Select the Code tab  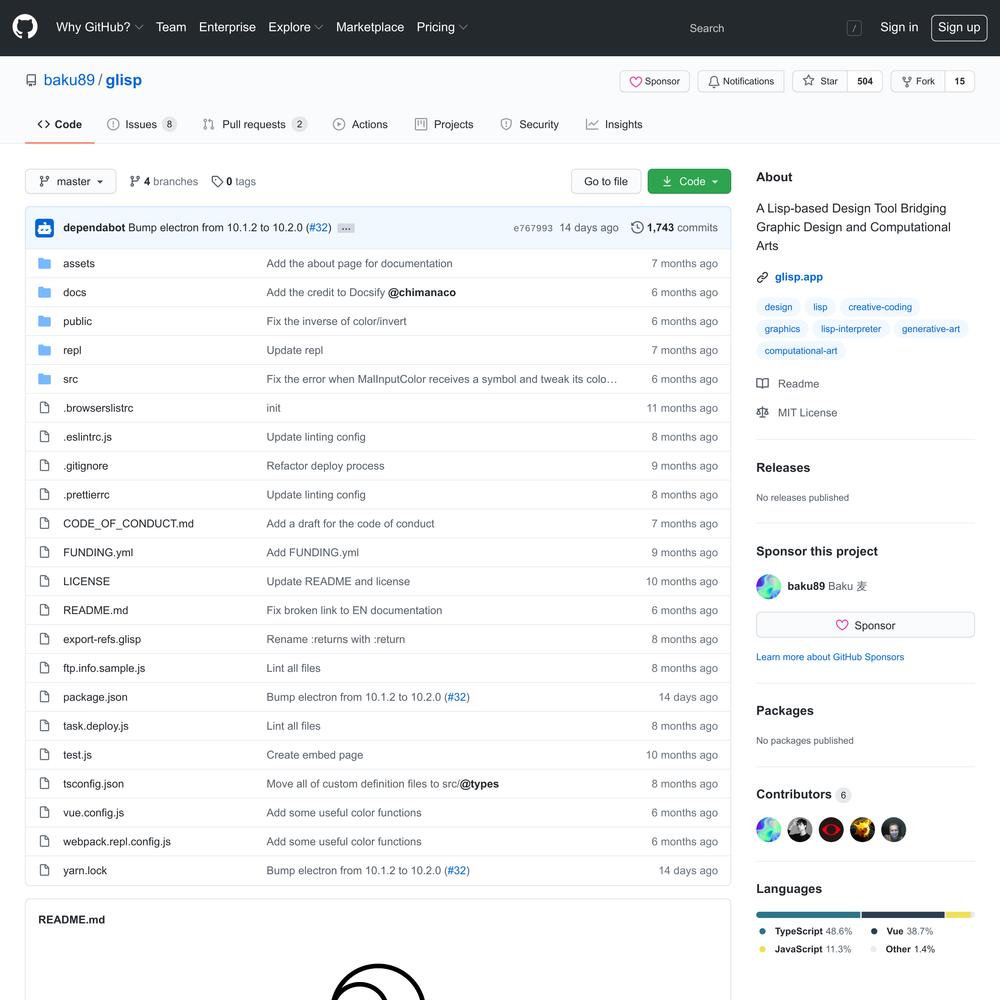coord(60,124)
